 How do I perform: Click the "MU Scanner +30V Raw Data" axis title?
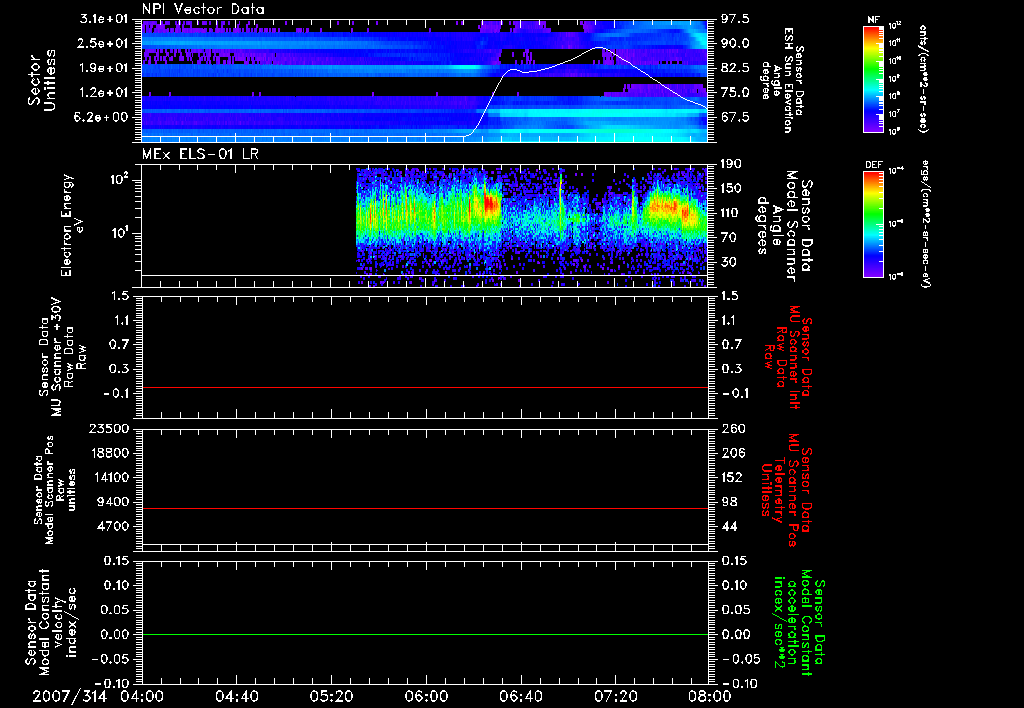click(62, 359)
